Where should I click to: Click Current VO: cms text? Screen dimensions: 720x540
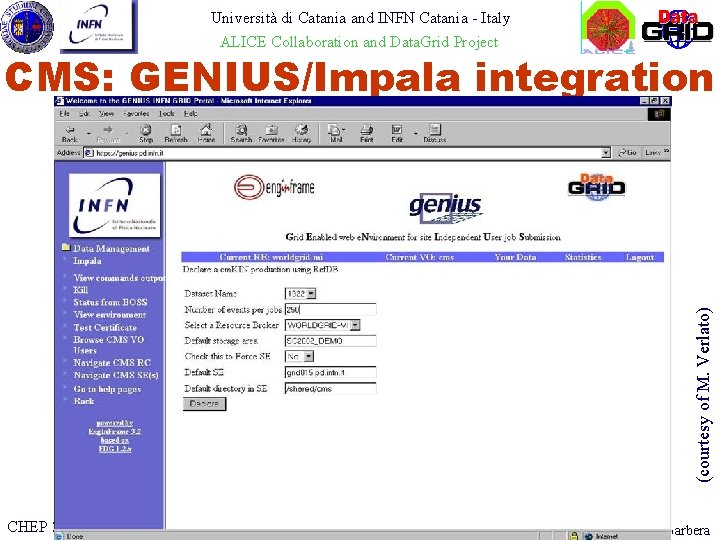[x=420, y=257]
